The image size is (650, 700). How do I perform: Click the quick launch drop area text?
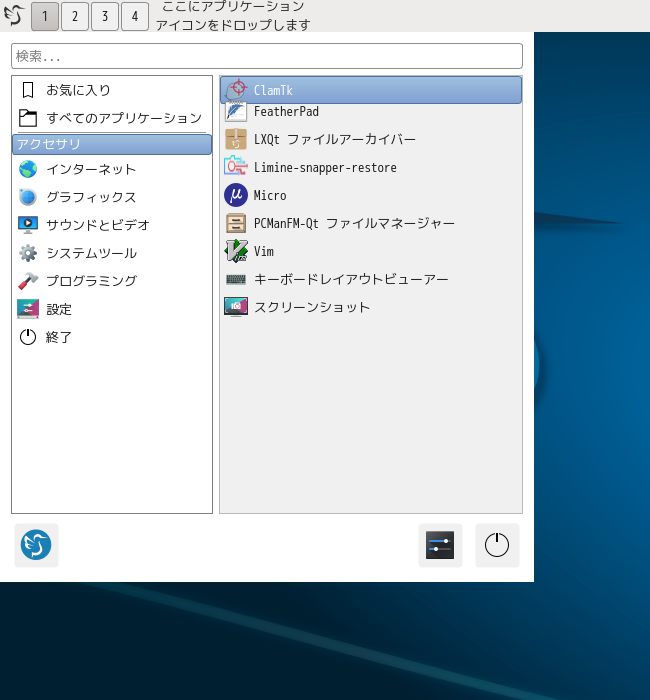[x=233, y=16]
